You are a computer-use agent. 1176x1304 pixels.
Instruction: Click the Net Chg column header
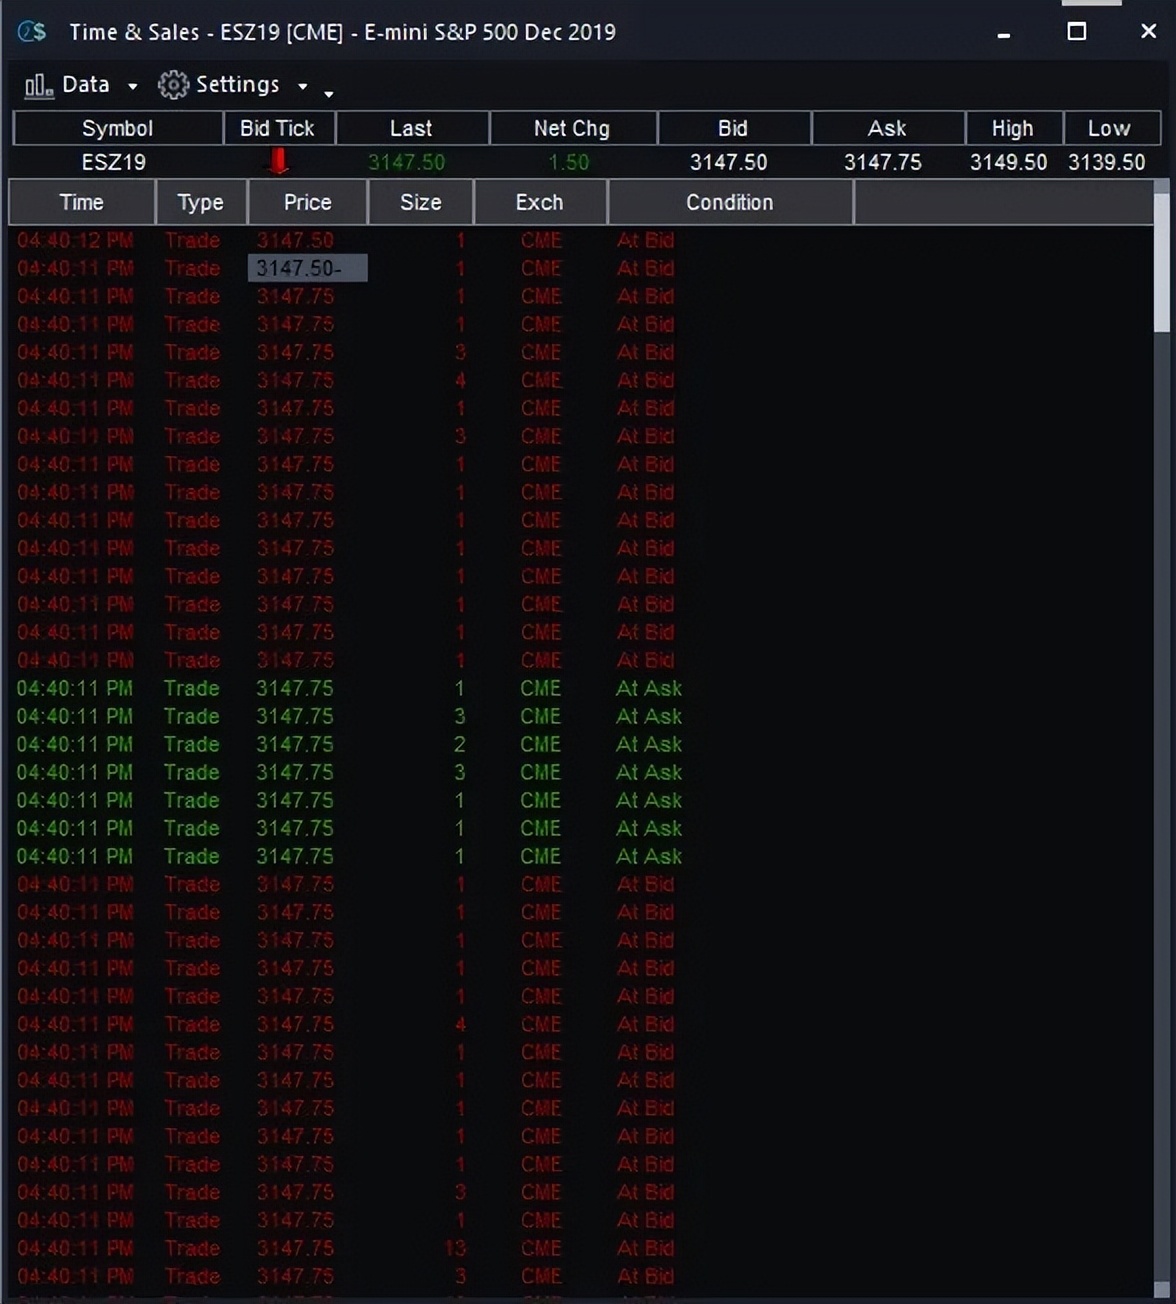(572, 128)
